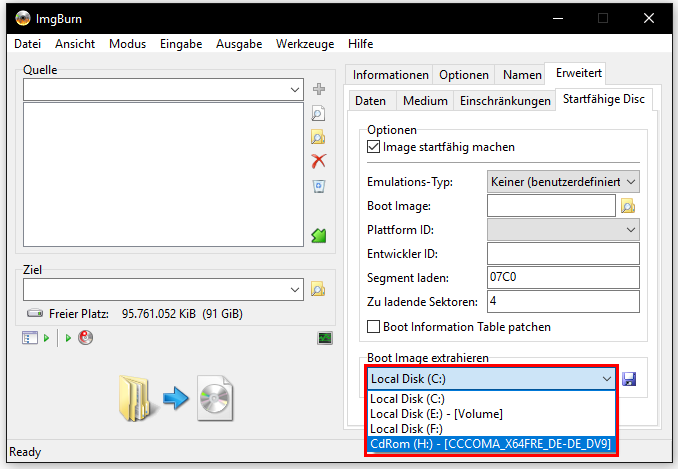
Task: Open the Quelle source dropdown
Action: click(x=295, y=89)
